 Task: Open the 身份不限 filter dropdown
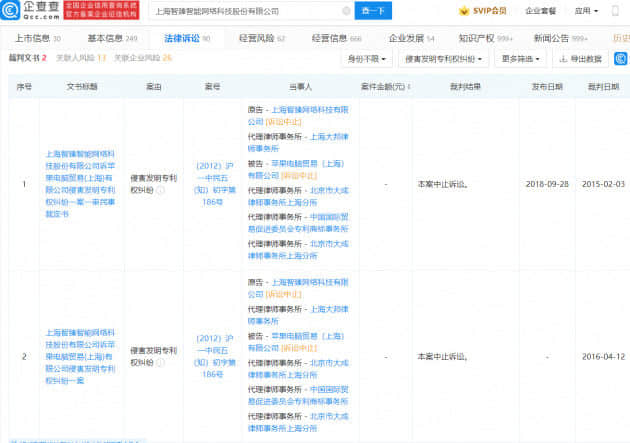[366, 59]
